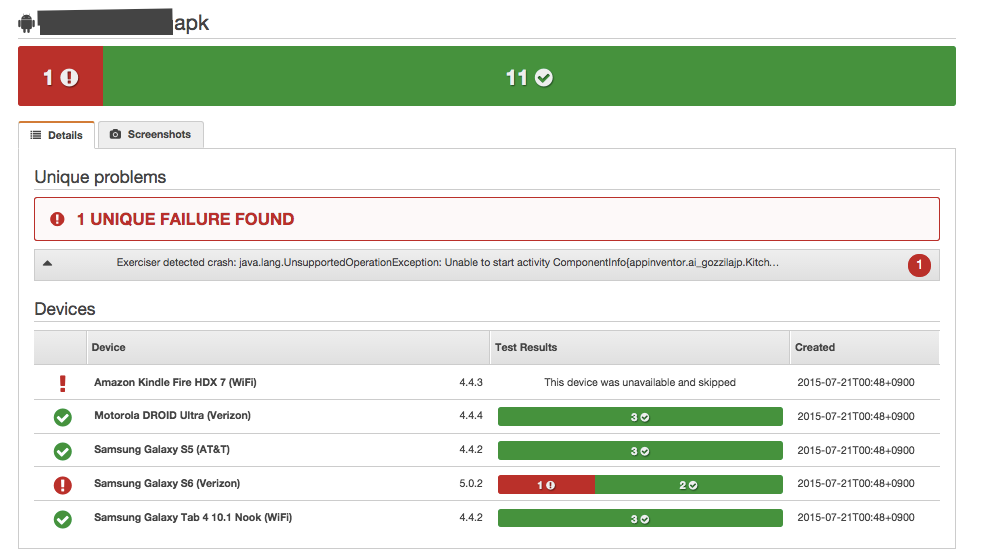
Task: Click created timestamp in Motorola DROID row
Action: [855, 416]
